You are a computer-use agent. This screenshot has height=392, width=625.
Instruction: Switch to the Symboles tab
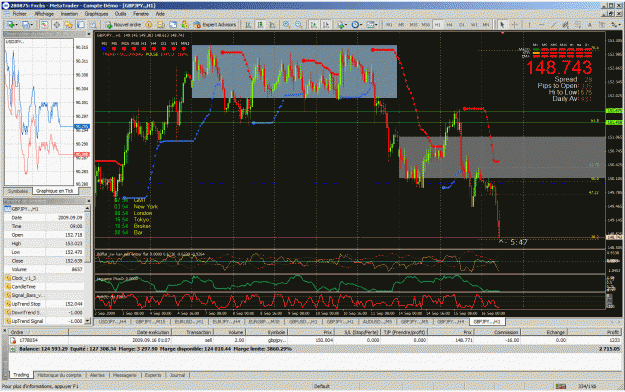point(18,191)
